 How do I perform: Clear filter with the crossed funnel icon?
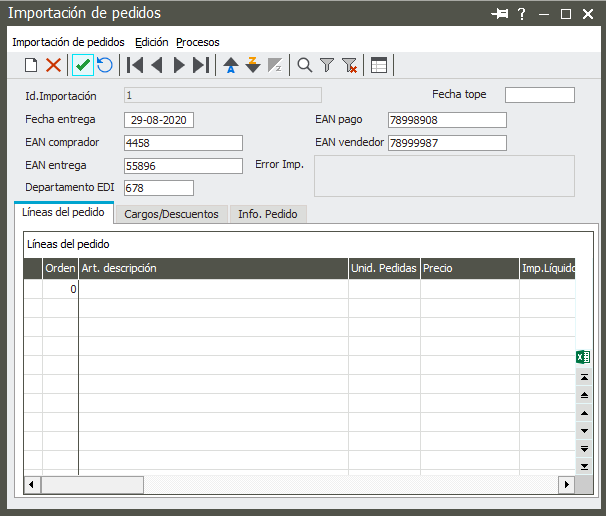(x=349, y=65)
